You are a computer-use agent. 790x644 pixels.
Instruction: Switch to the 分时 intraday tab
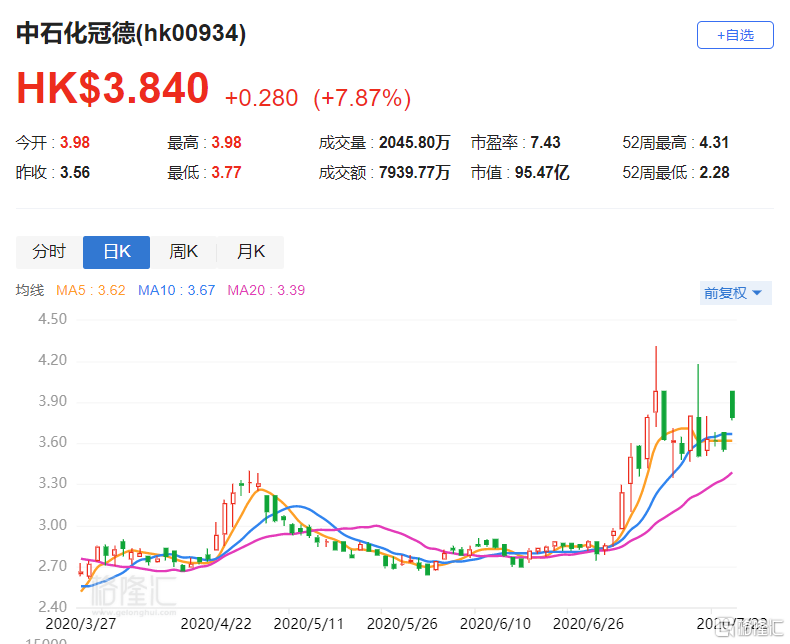(49, 252)
